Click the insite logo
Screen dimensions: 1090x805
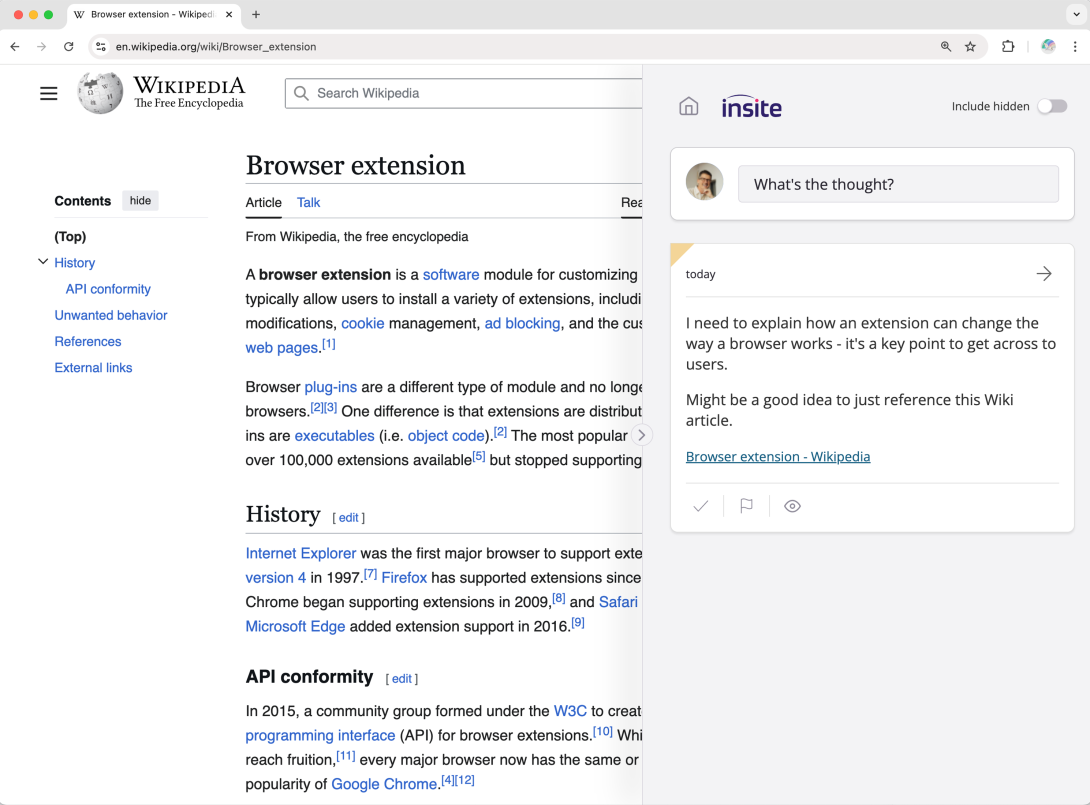(x=751, y=106)
